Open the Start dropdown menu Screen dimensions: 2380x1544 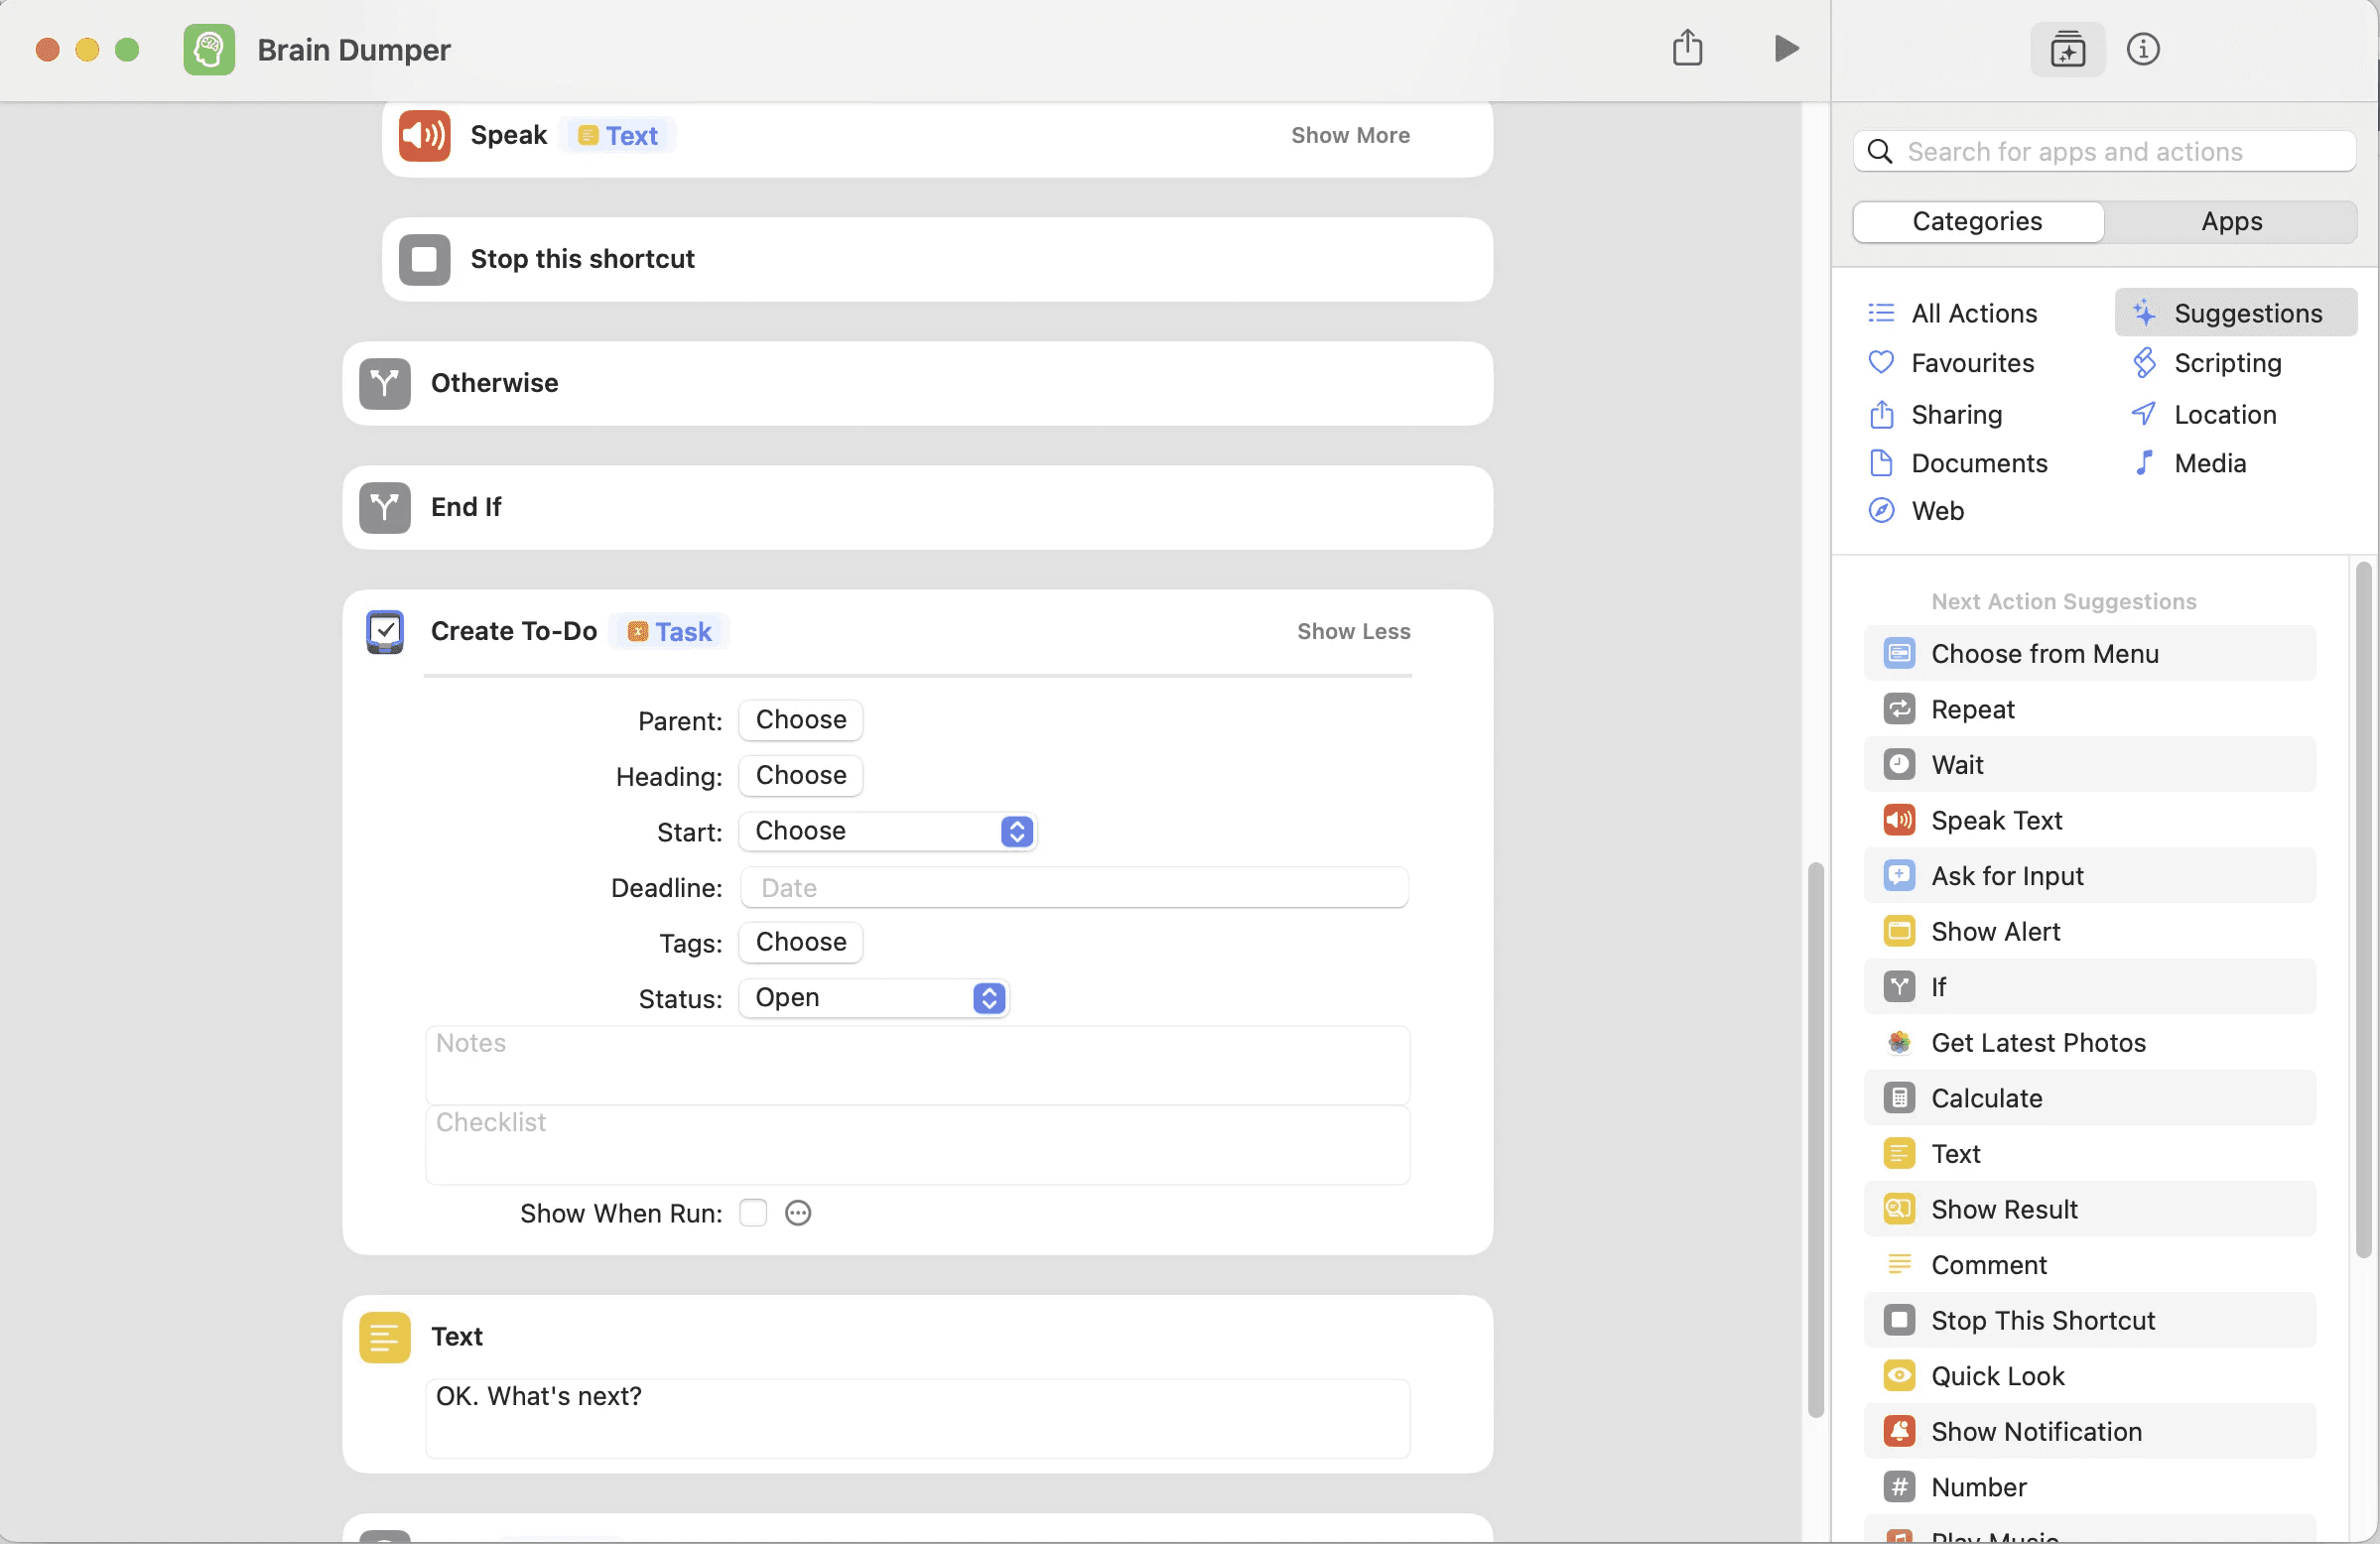[x=887, y=831]
